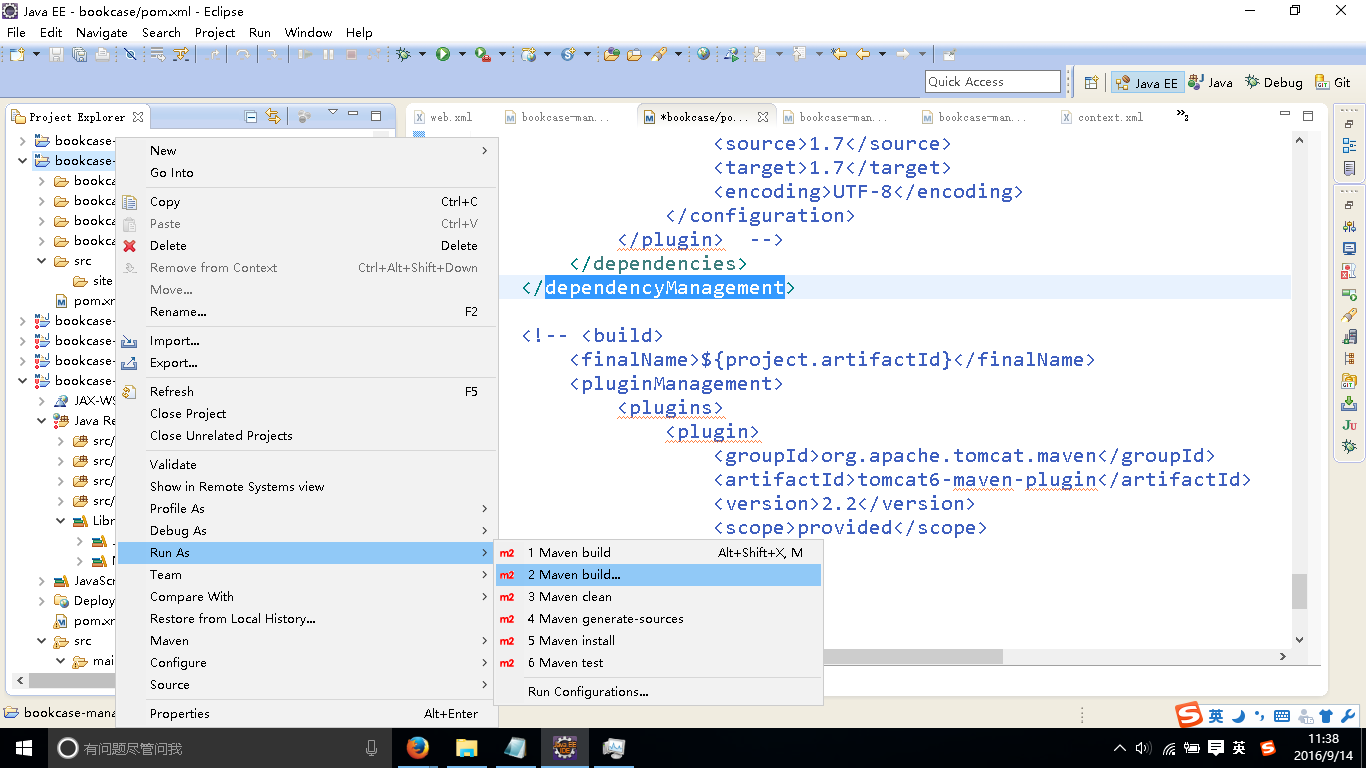
Task: Expand the Debug As submenu
Action: point(307,531)
